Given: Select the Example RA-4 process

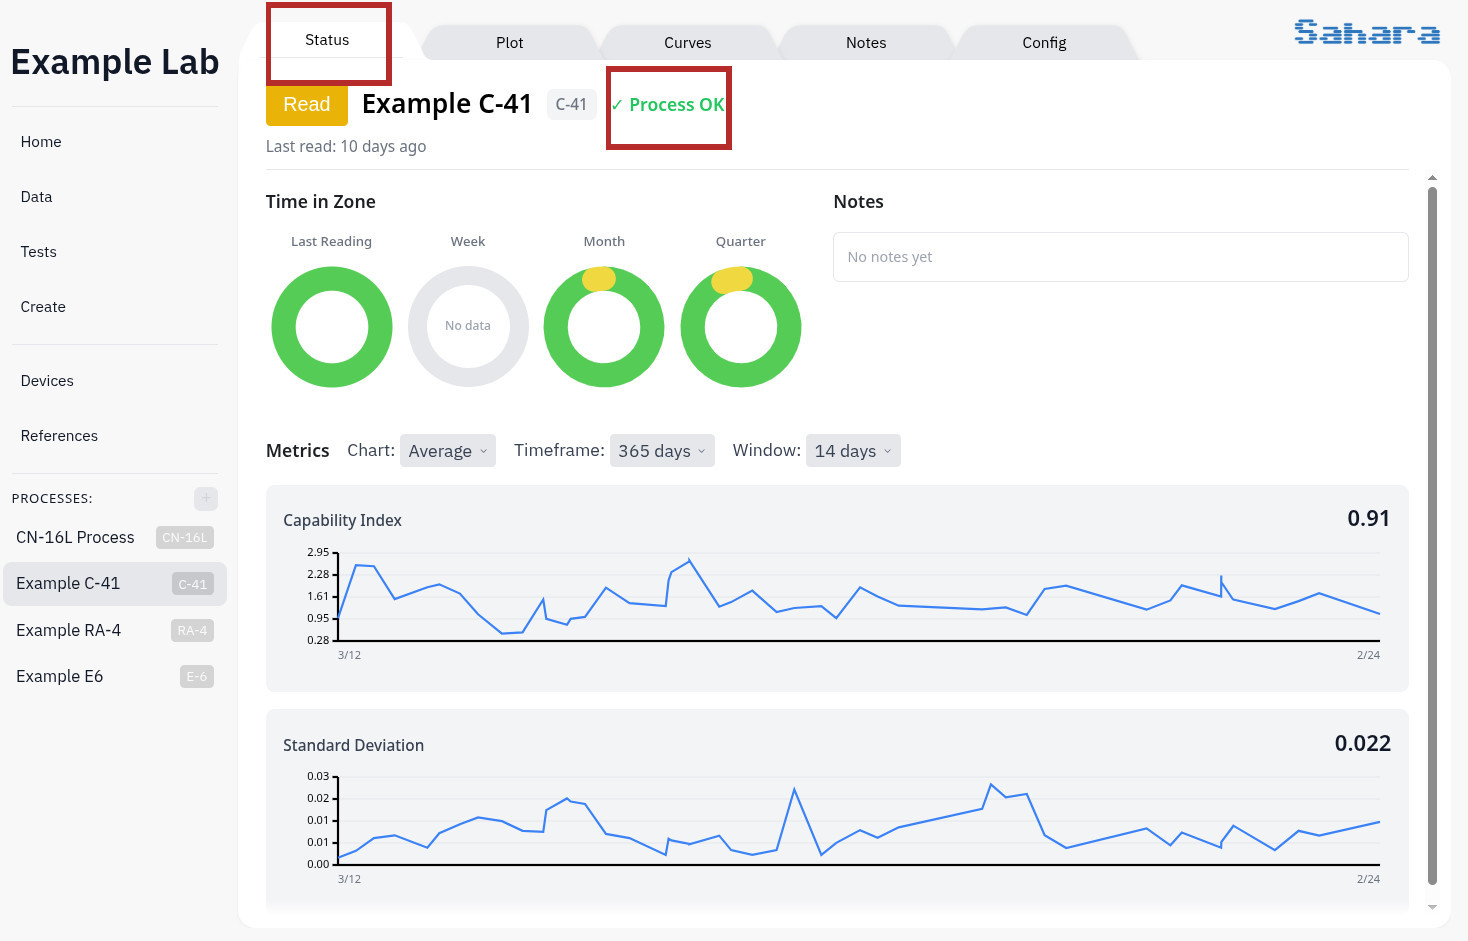Looking at the screenshot, I should click(x=68, y=630).
